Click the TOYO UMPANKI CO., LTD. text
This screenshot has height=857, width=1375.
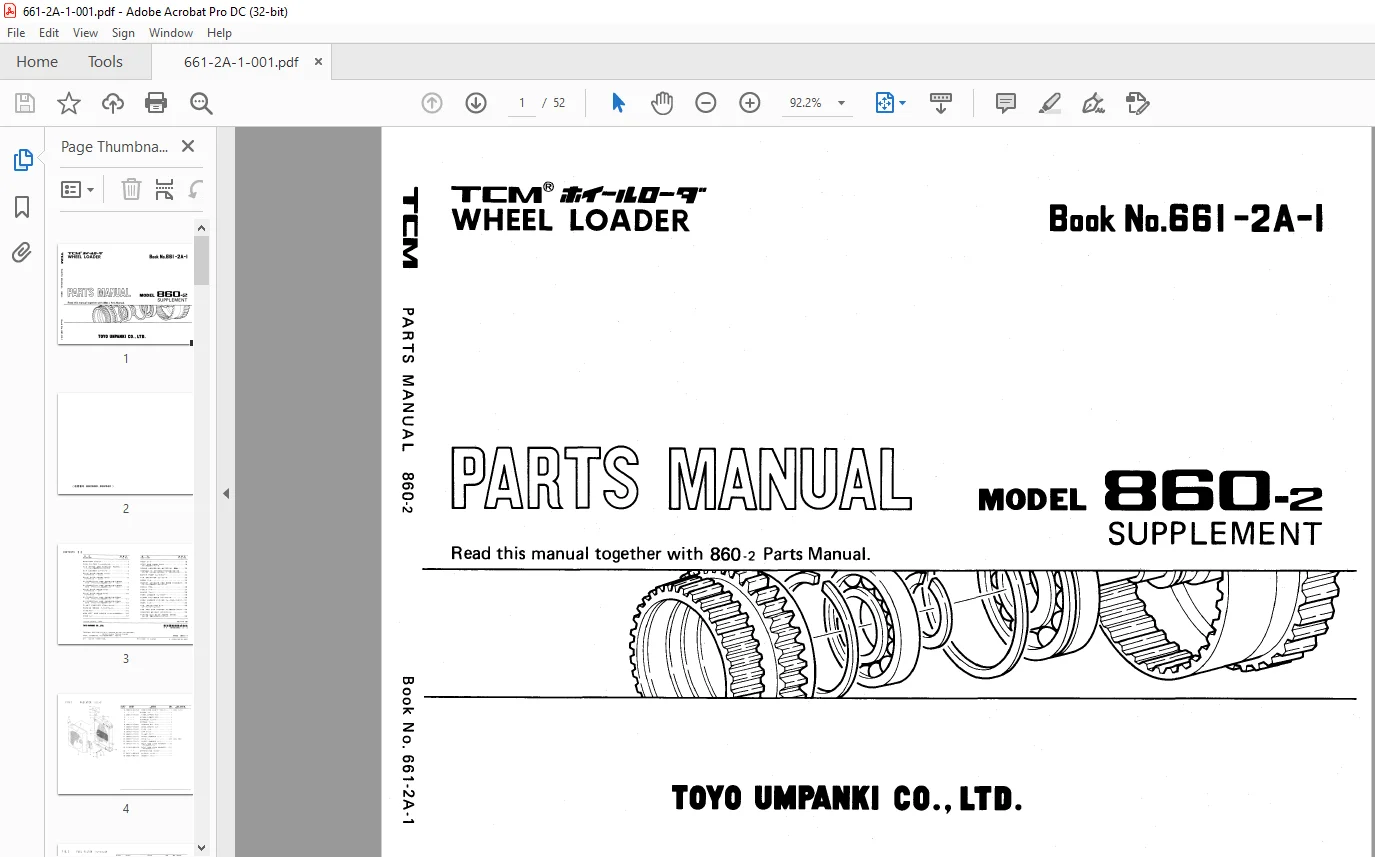click(x=847, y=798)
